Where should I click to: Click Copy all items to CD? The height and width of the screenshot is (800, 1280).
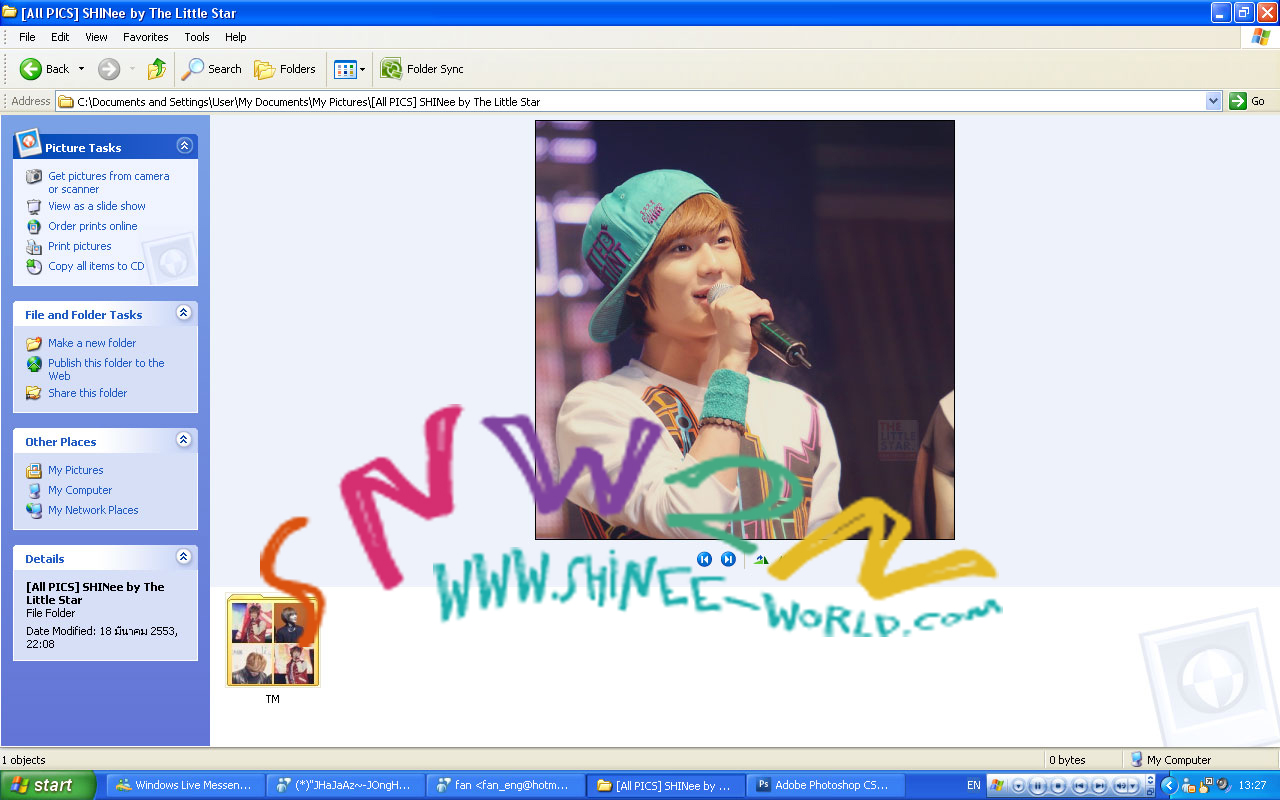click(96, 266)
